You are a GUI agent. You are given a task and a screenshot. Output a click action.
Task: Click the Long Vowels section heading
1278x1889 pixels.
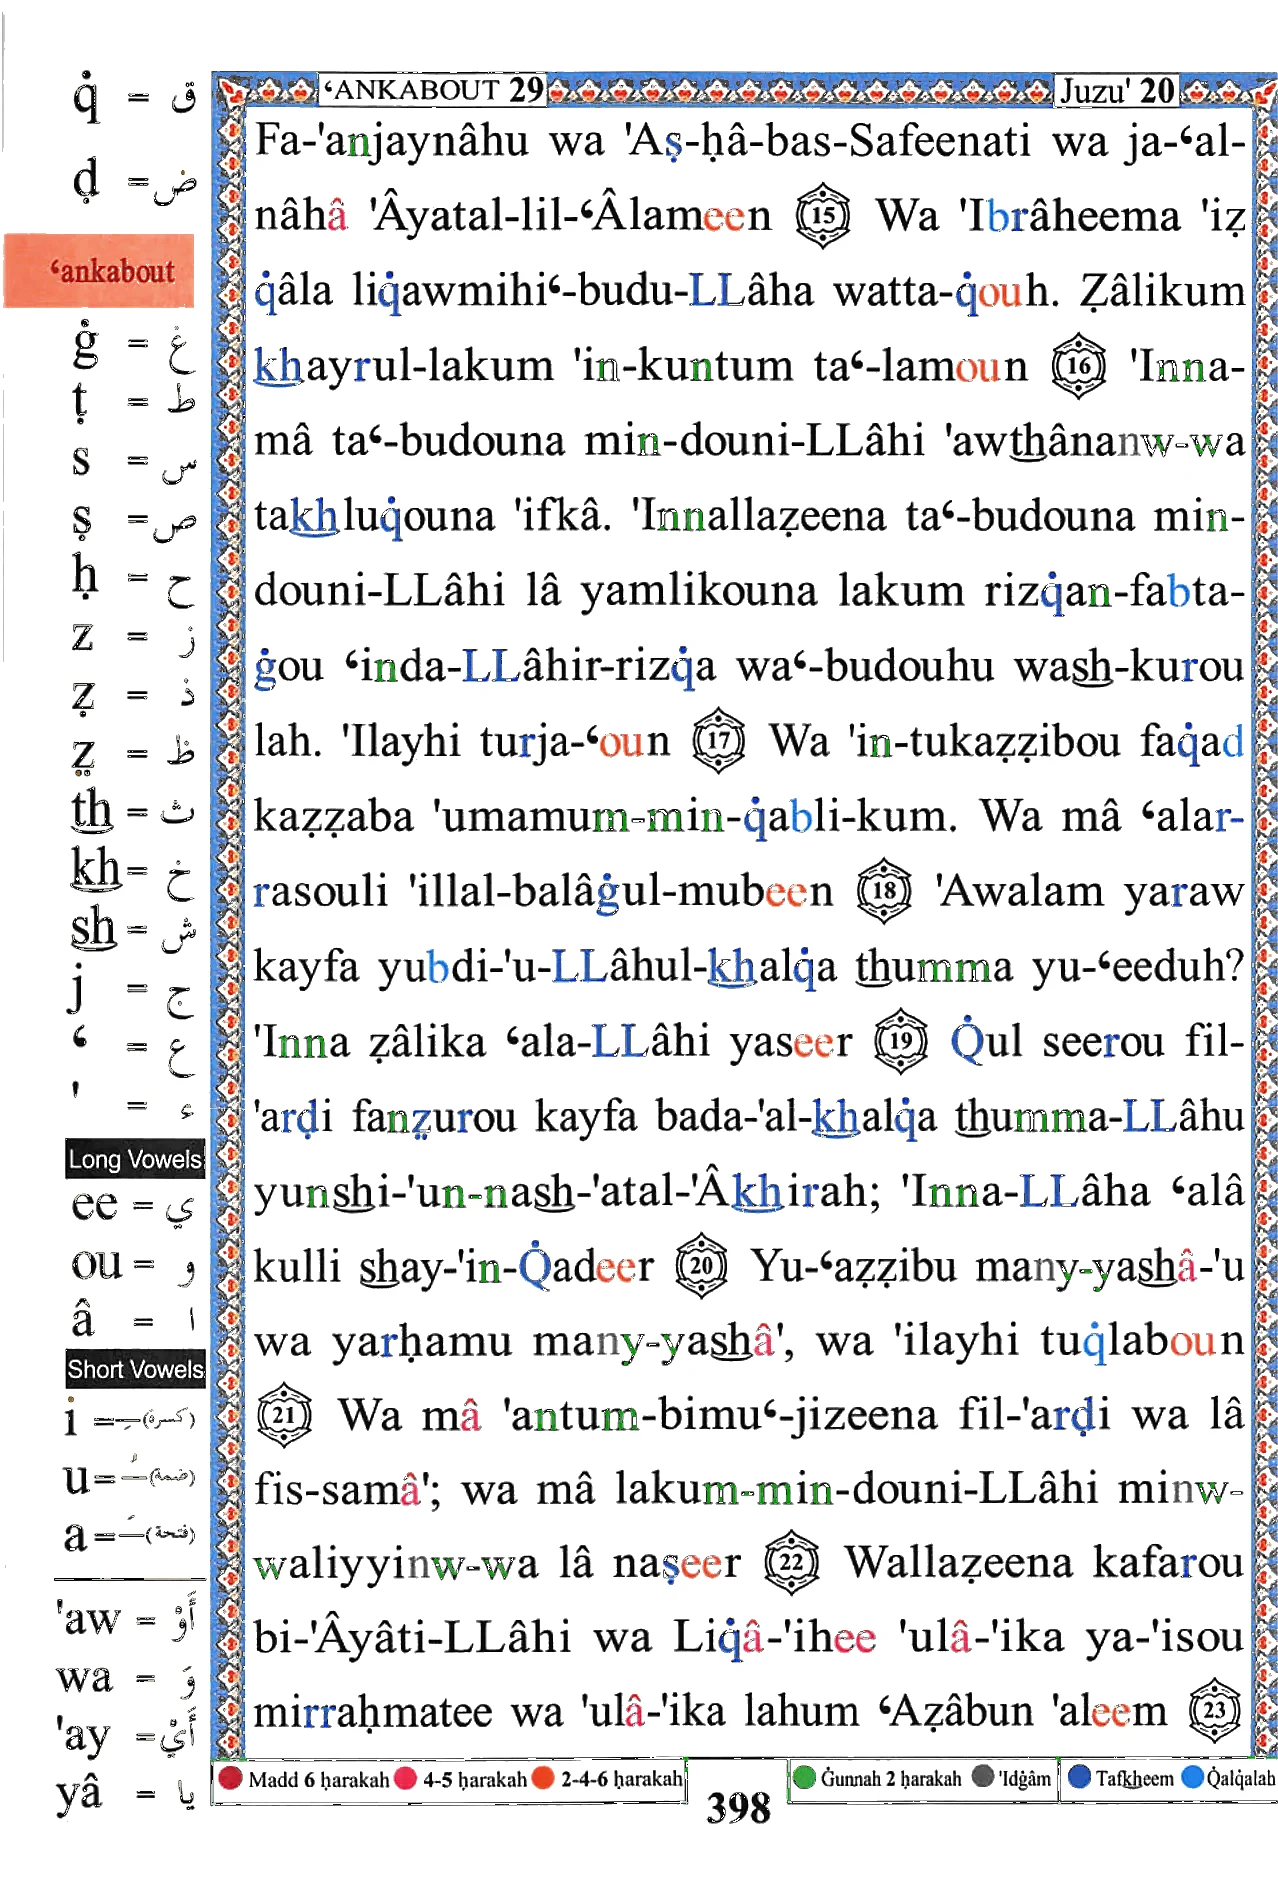tap(135, 1159)
